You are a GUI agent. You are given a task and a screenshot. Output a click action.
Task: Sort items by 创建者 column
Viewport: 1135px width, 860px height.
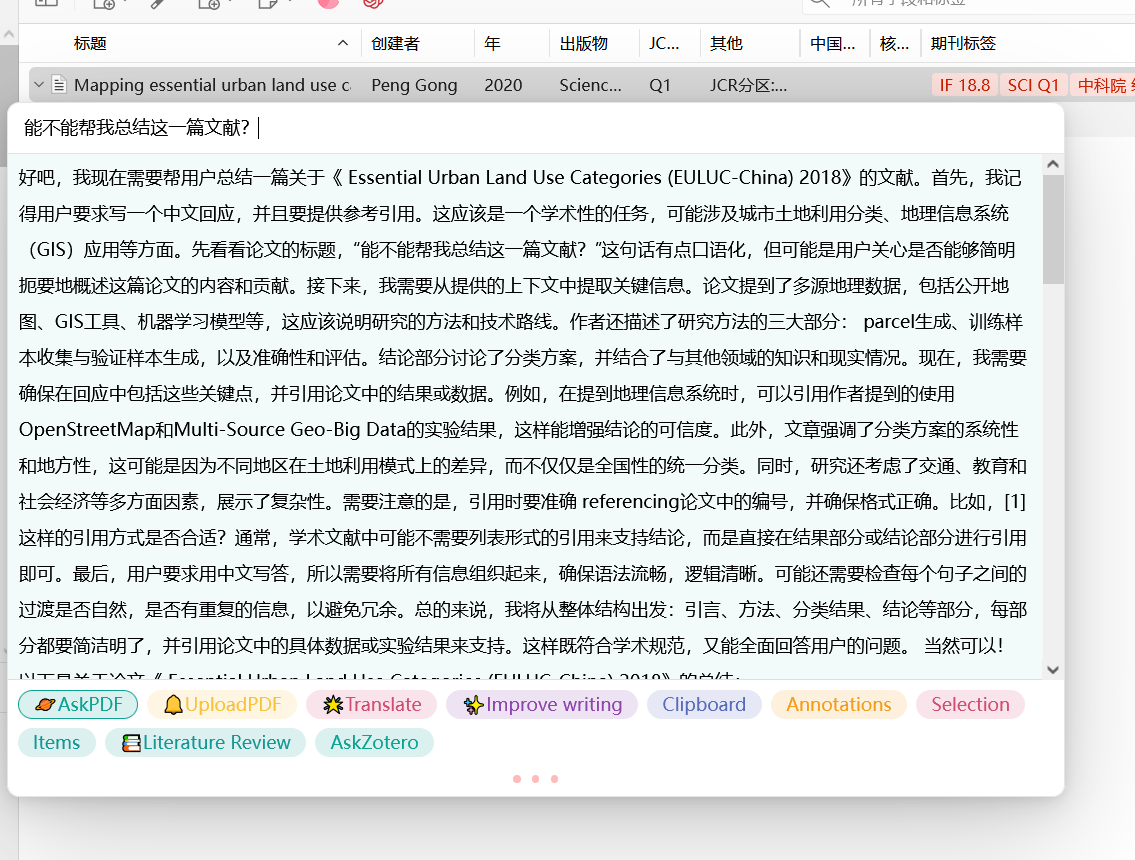coord(395,43)
